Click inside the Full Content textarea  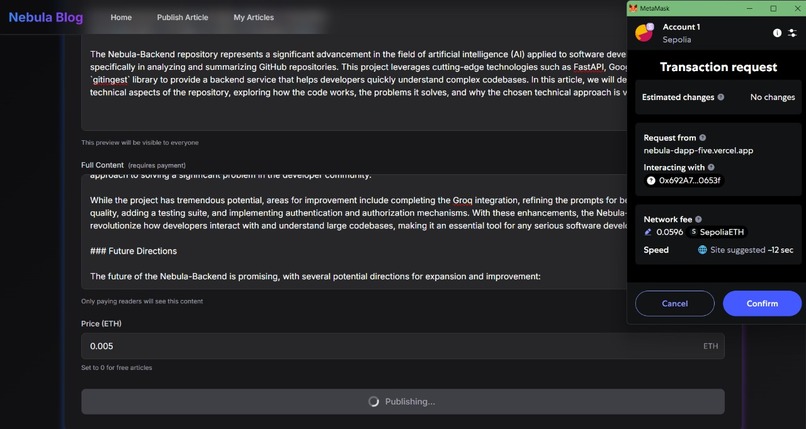[x=354, y=232]
